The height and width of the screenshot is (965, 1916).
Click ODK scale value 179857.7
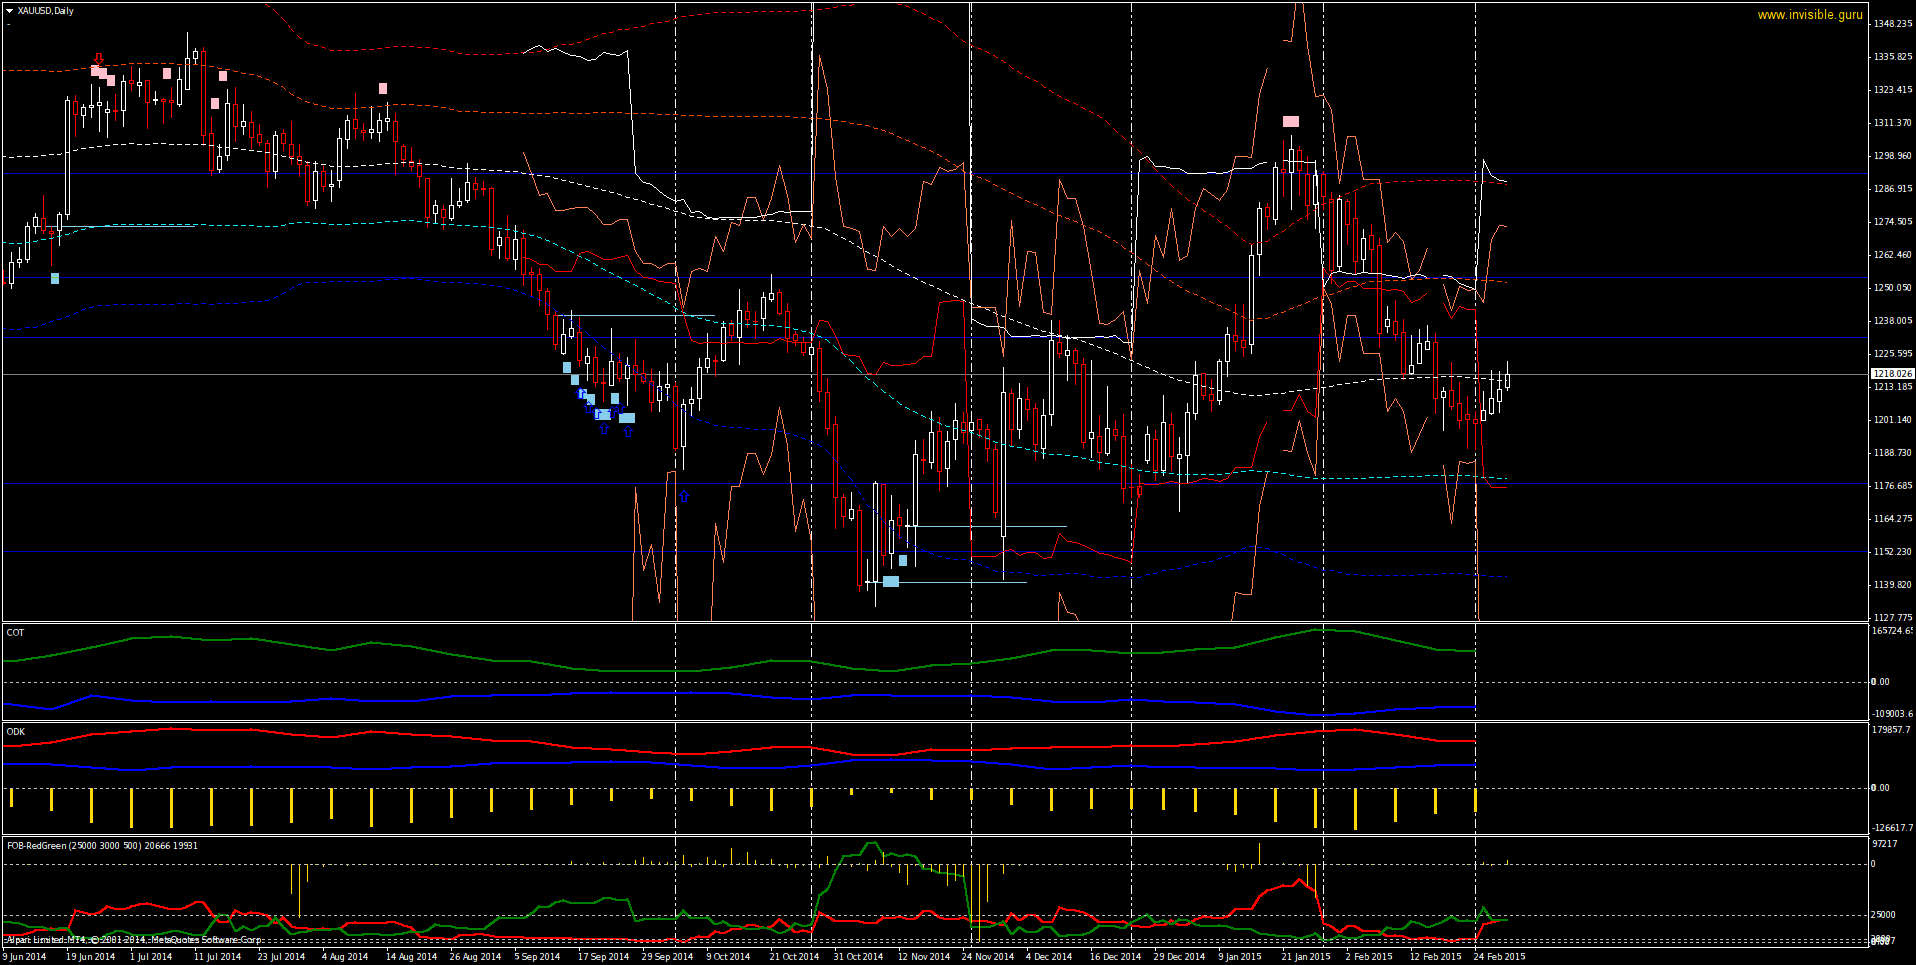[x=1892, y=729]
